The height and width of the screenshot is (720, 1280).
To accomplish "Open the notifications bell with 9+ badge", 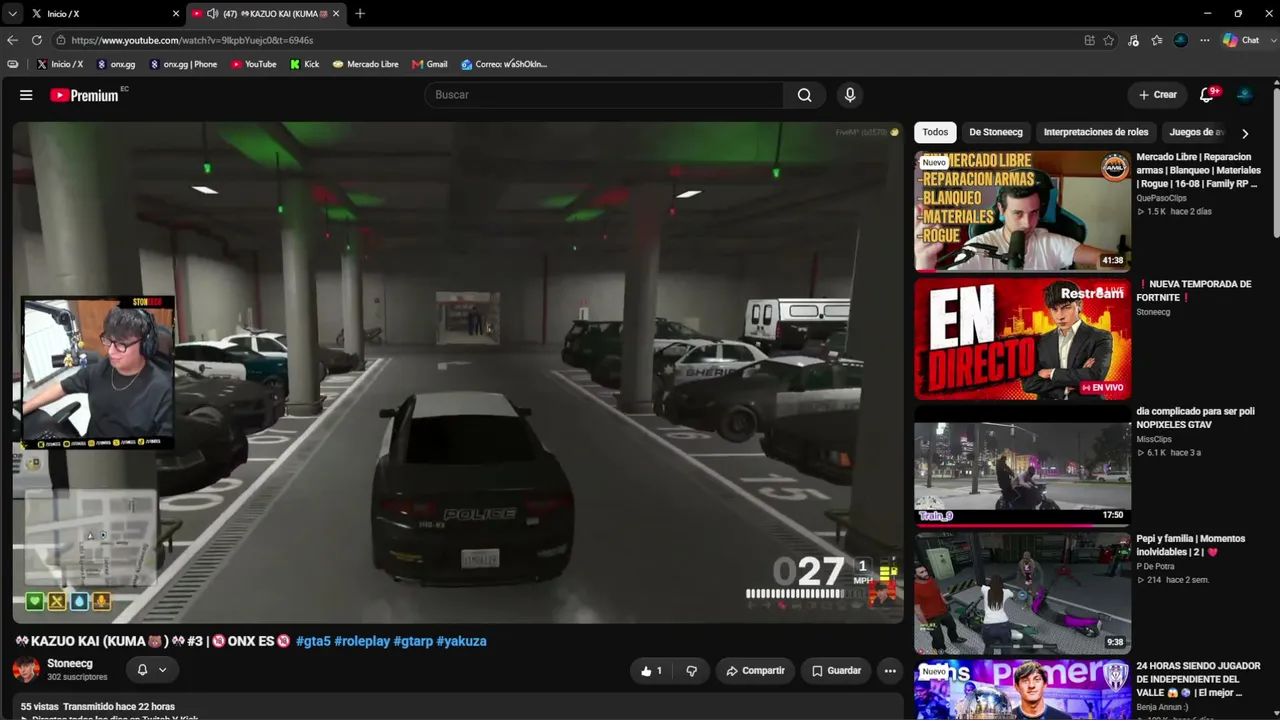I will [x=1207, y=95].
